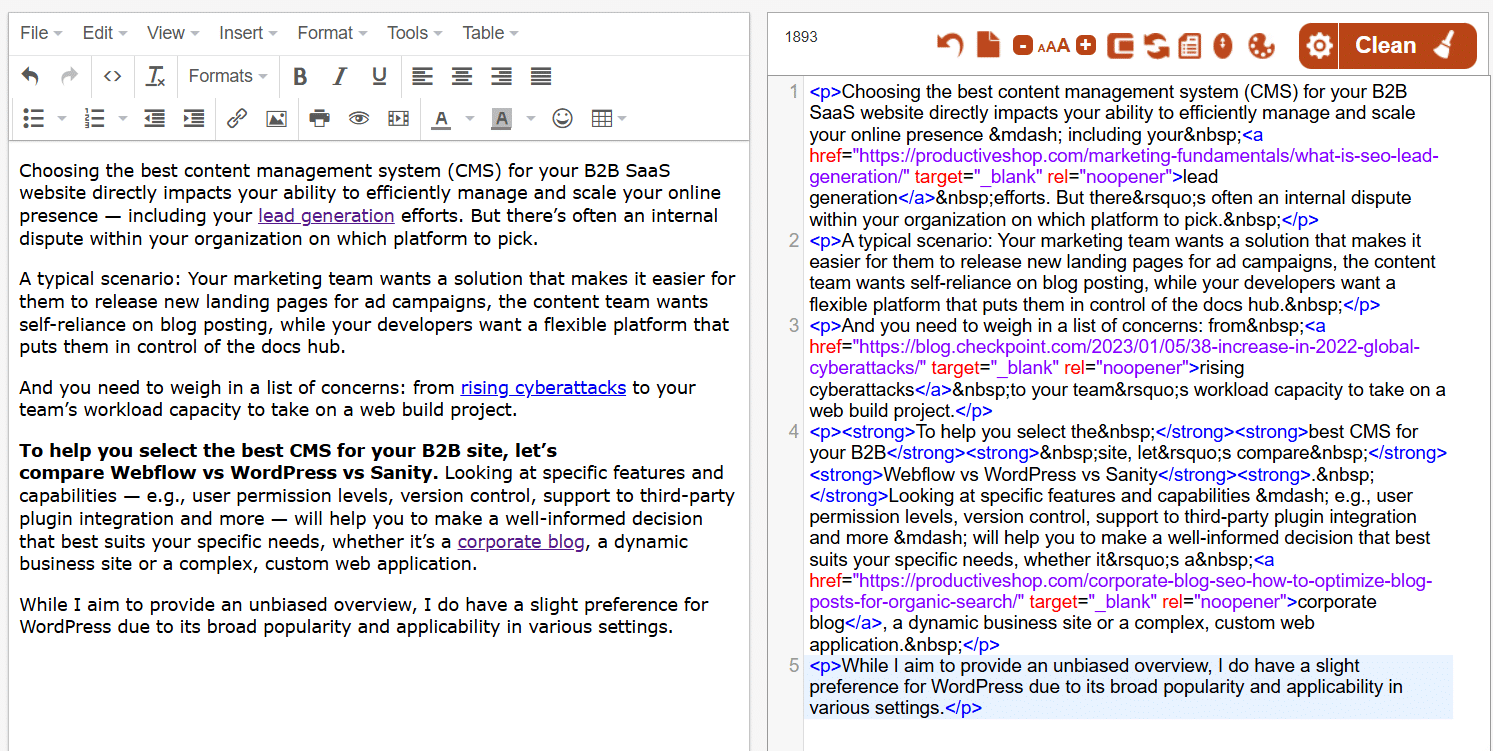Click bold 'compare Webflow vs WordPress vs Sanity' text
This screenshot has width=1493, height=751.
(x=228, y=472)
